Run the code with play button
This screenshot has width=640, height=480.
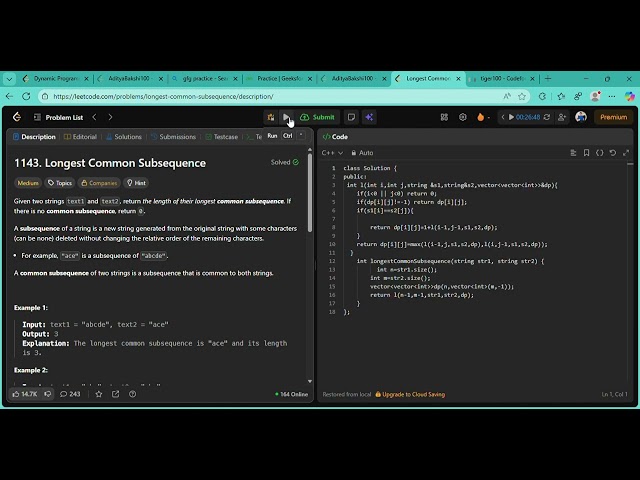(x=286, y=117)
